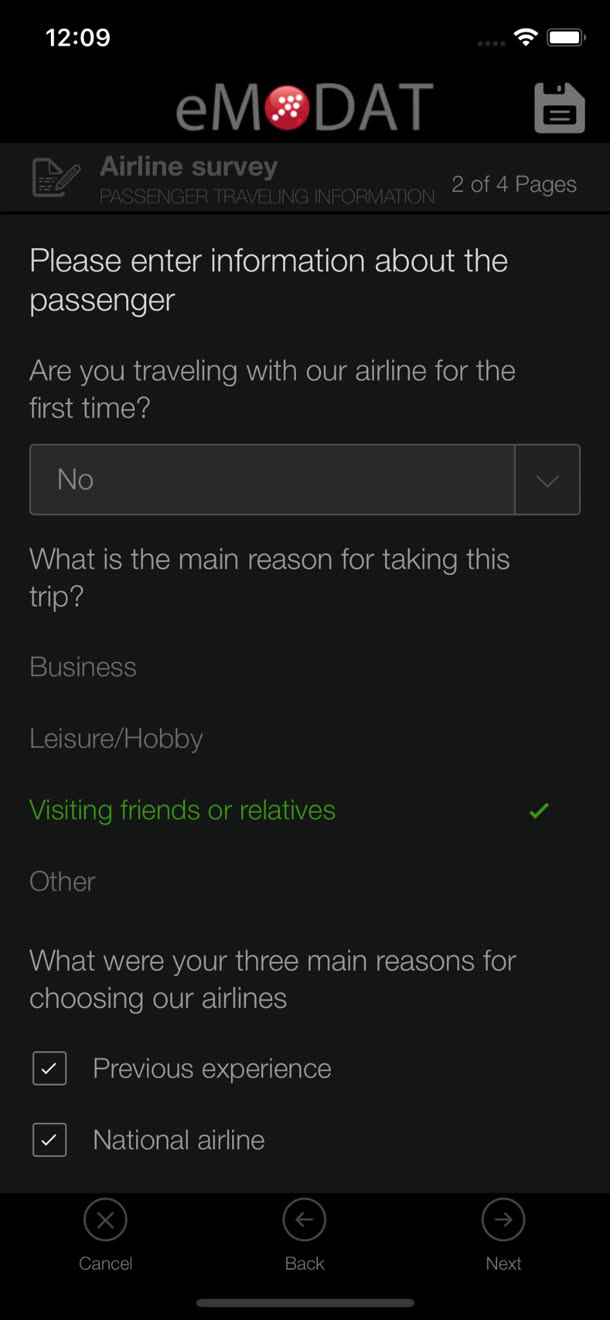Uncheck the National airline checkbox
This screenshot has height=1320, width=610.
[x=49, y=1140]
